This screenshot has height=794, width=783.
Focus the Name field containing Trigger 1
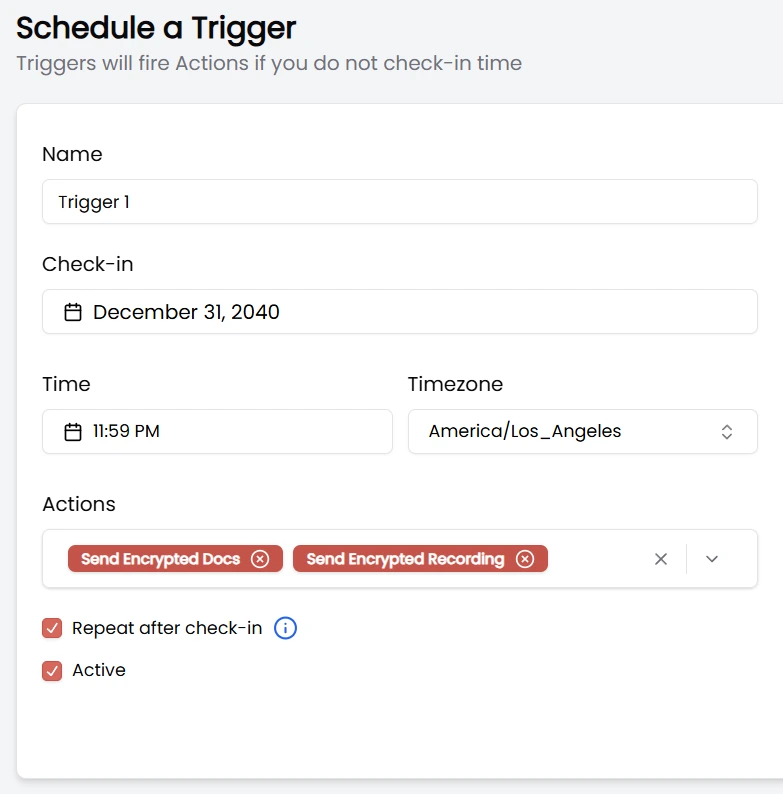[x=400, y=202]
